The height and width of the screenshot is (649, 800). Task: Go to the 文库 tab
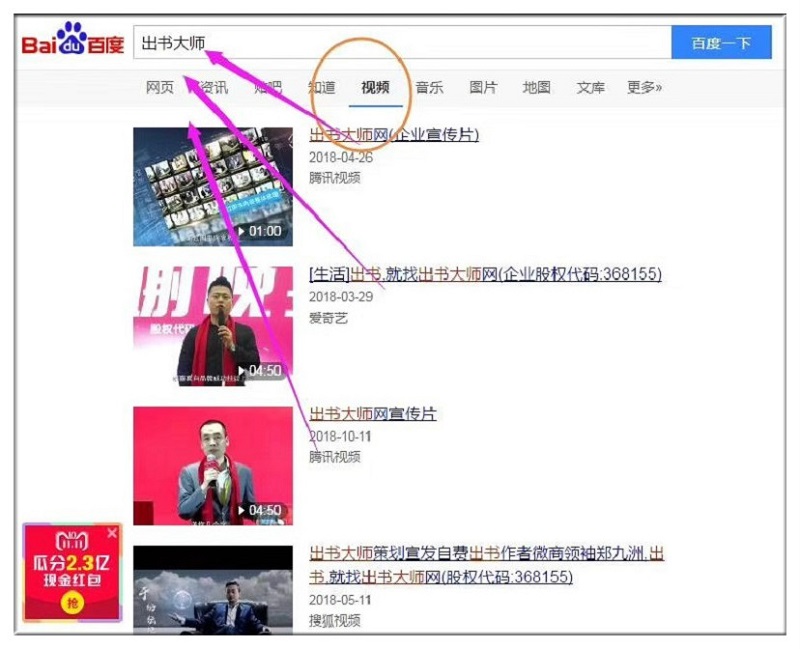point(590,88)
